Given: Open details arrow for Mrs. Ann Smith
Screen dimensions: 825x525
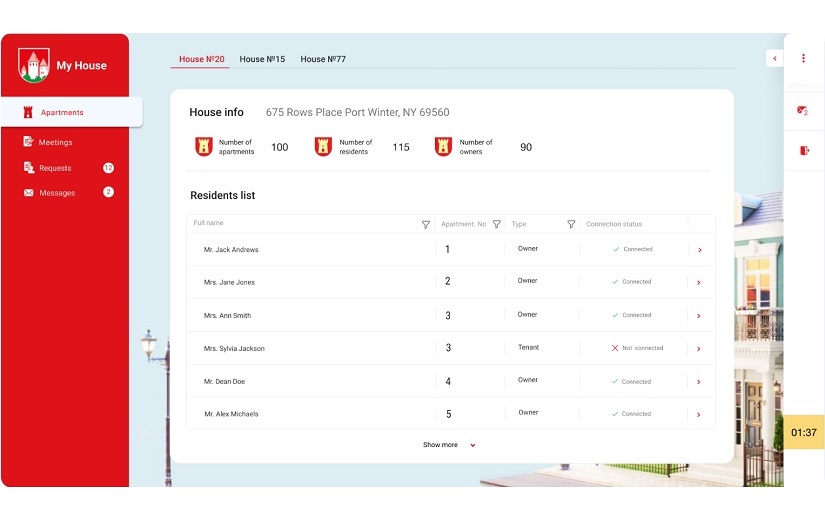Looking at the screenshot, I should [699, 316].
